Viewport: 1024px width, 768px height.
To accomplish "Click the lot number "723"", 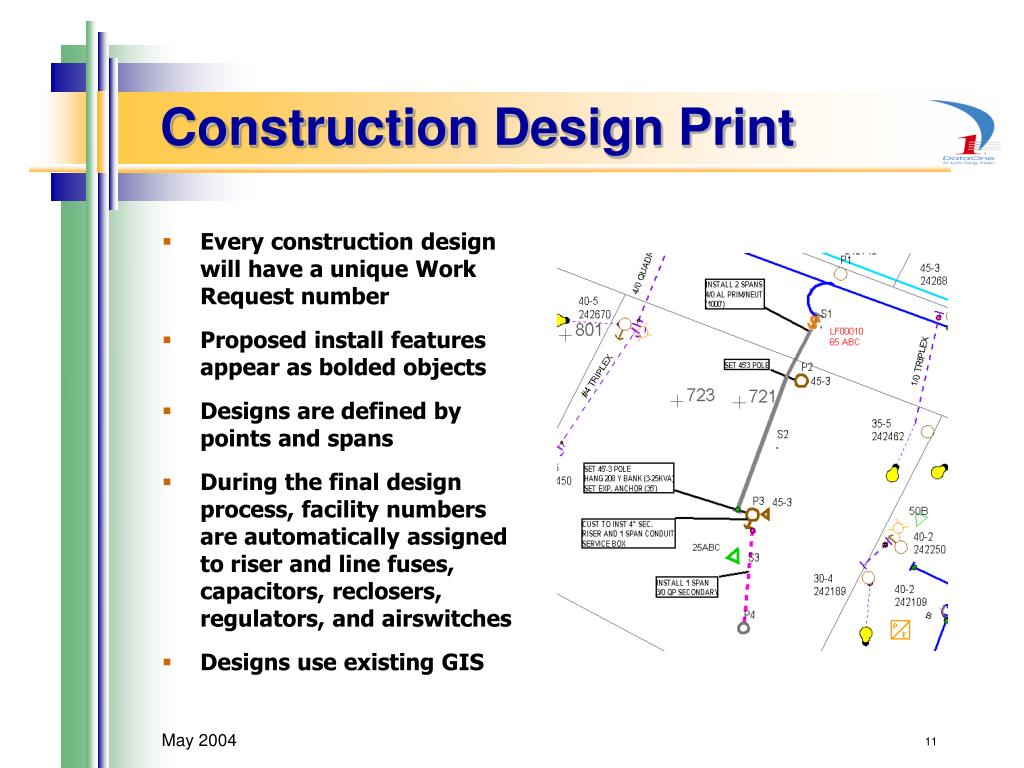I will coord(700,395).
